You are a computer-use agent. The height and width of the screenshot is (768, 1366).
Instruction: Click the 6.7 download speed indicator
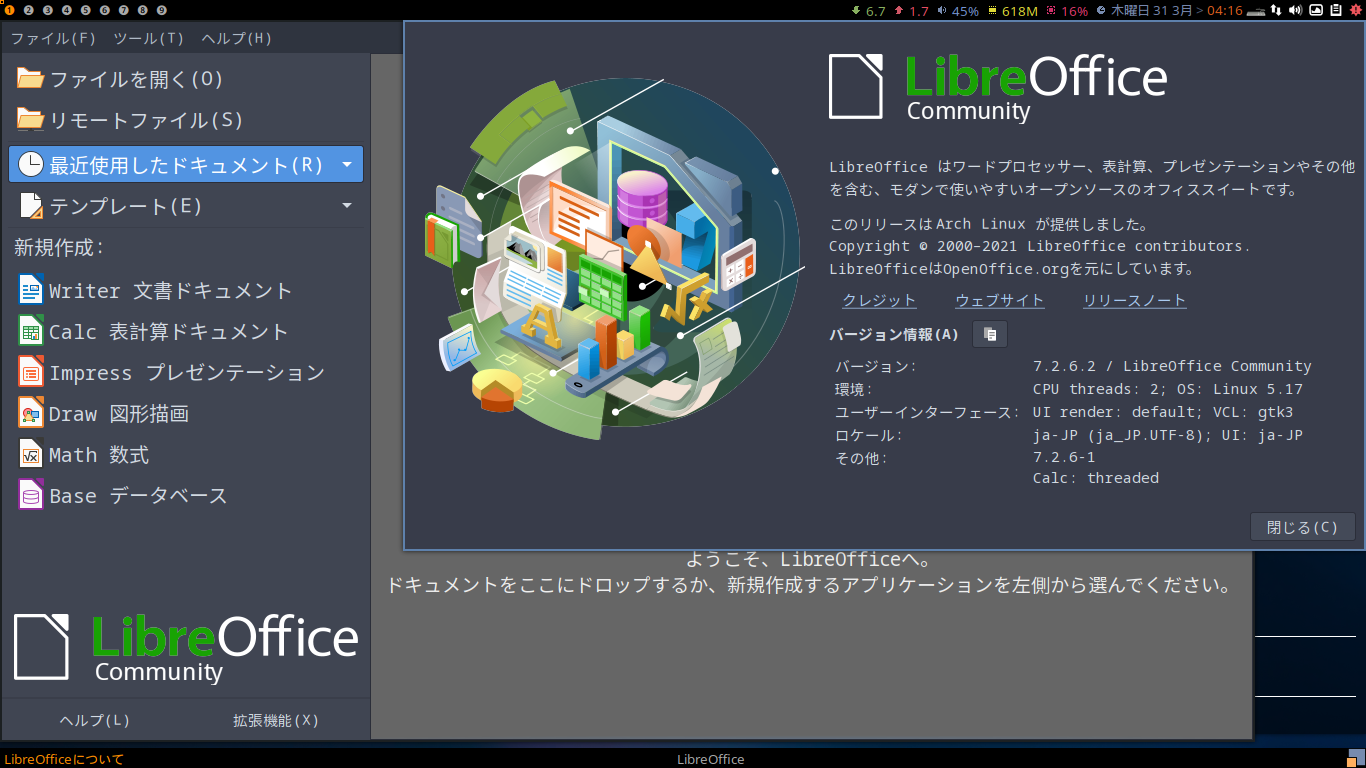(875, 11)
